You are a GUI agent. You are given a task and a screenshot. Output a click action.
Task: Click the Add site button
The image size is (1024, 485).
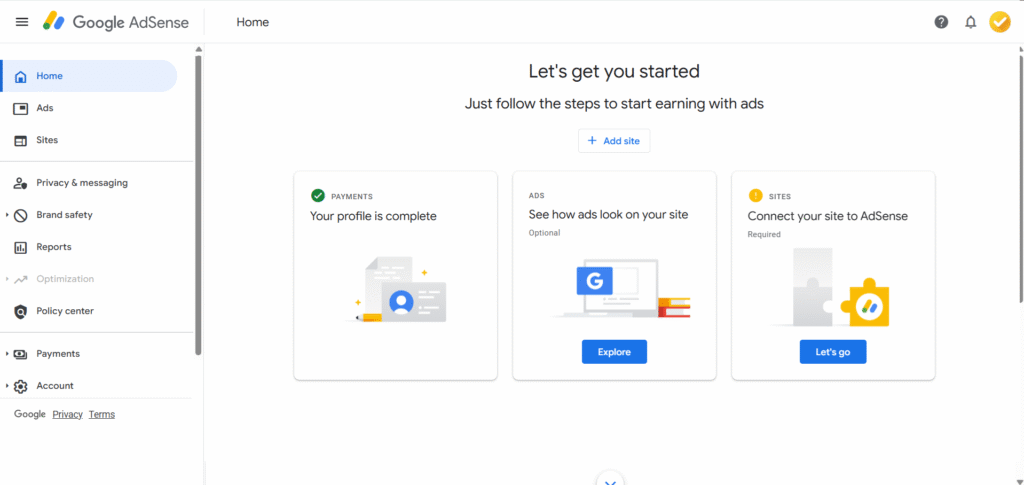click(x=614, y=141)
